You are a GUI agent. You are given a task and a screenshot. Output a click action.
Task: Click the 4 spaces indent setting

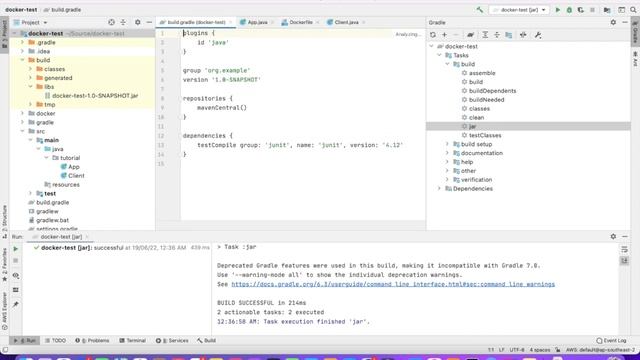tap(540, 350)
